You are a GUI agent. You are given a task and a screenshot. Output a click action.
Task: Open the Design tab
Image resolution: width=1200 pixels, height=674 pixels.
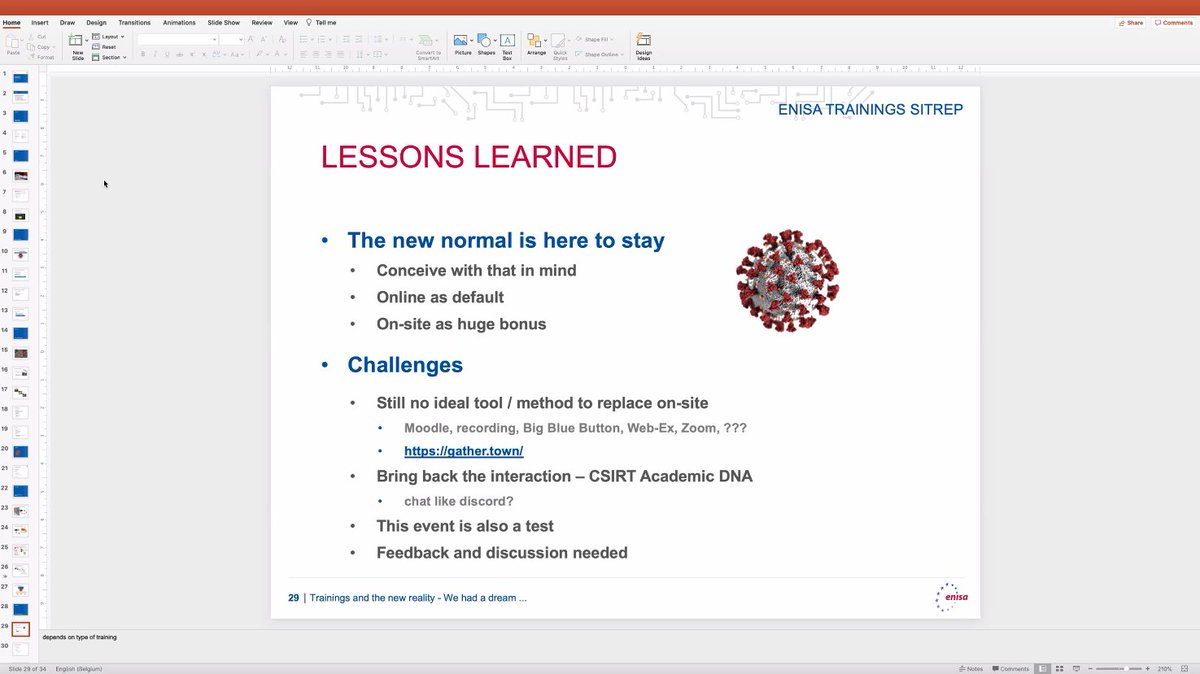pos(96,22)
